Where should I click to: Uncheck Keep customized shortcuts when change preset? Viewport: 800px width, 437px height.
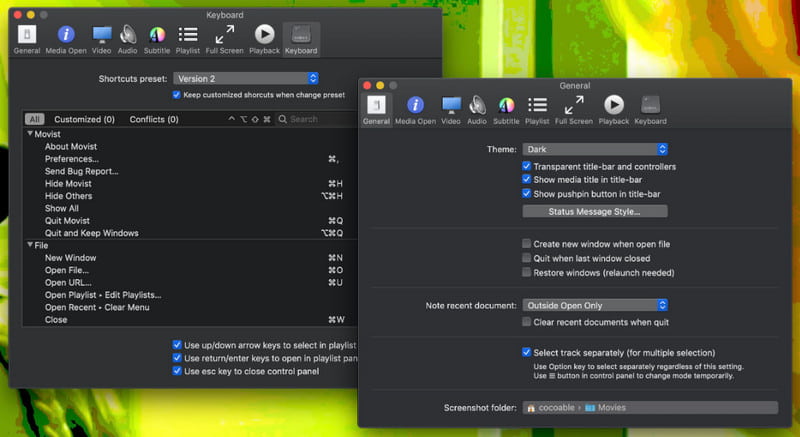tap(177, 95)
